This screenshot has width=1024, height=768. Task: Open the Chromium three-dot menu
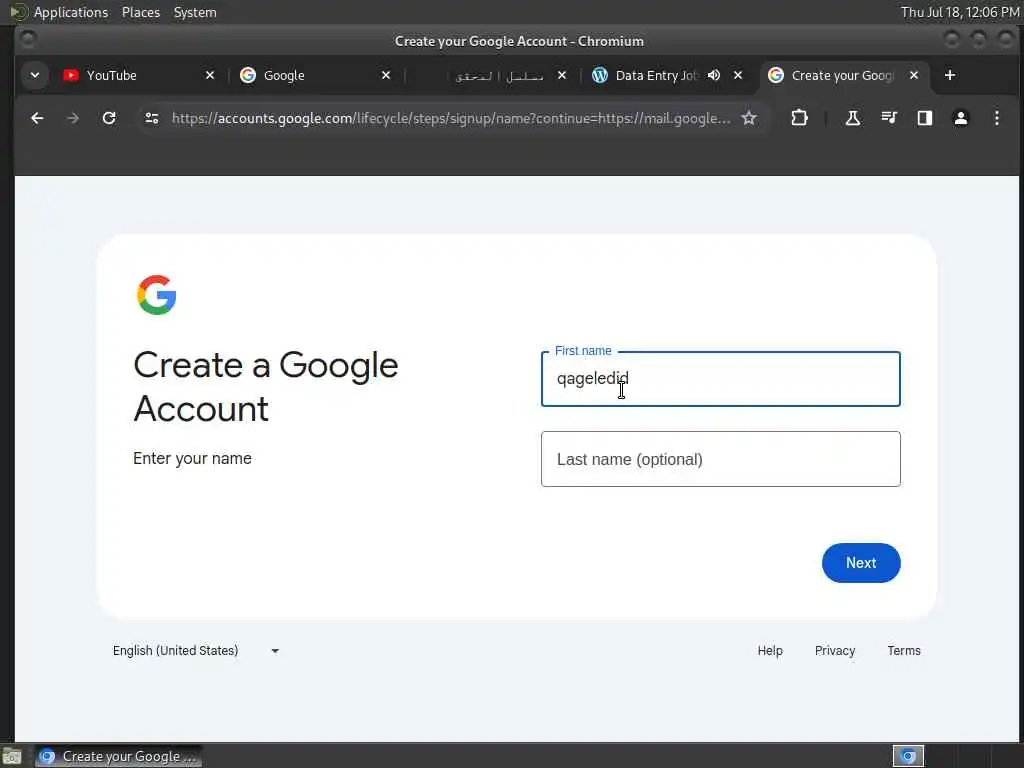click(997, 118)
